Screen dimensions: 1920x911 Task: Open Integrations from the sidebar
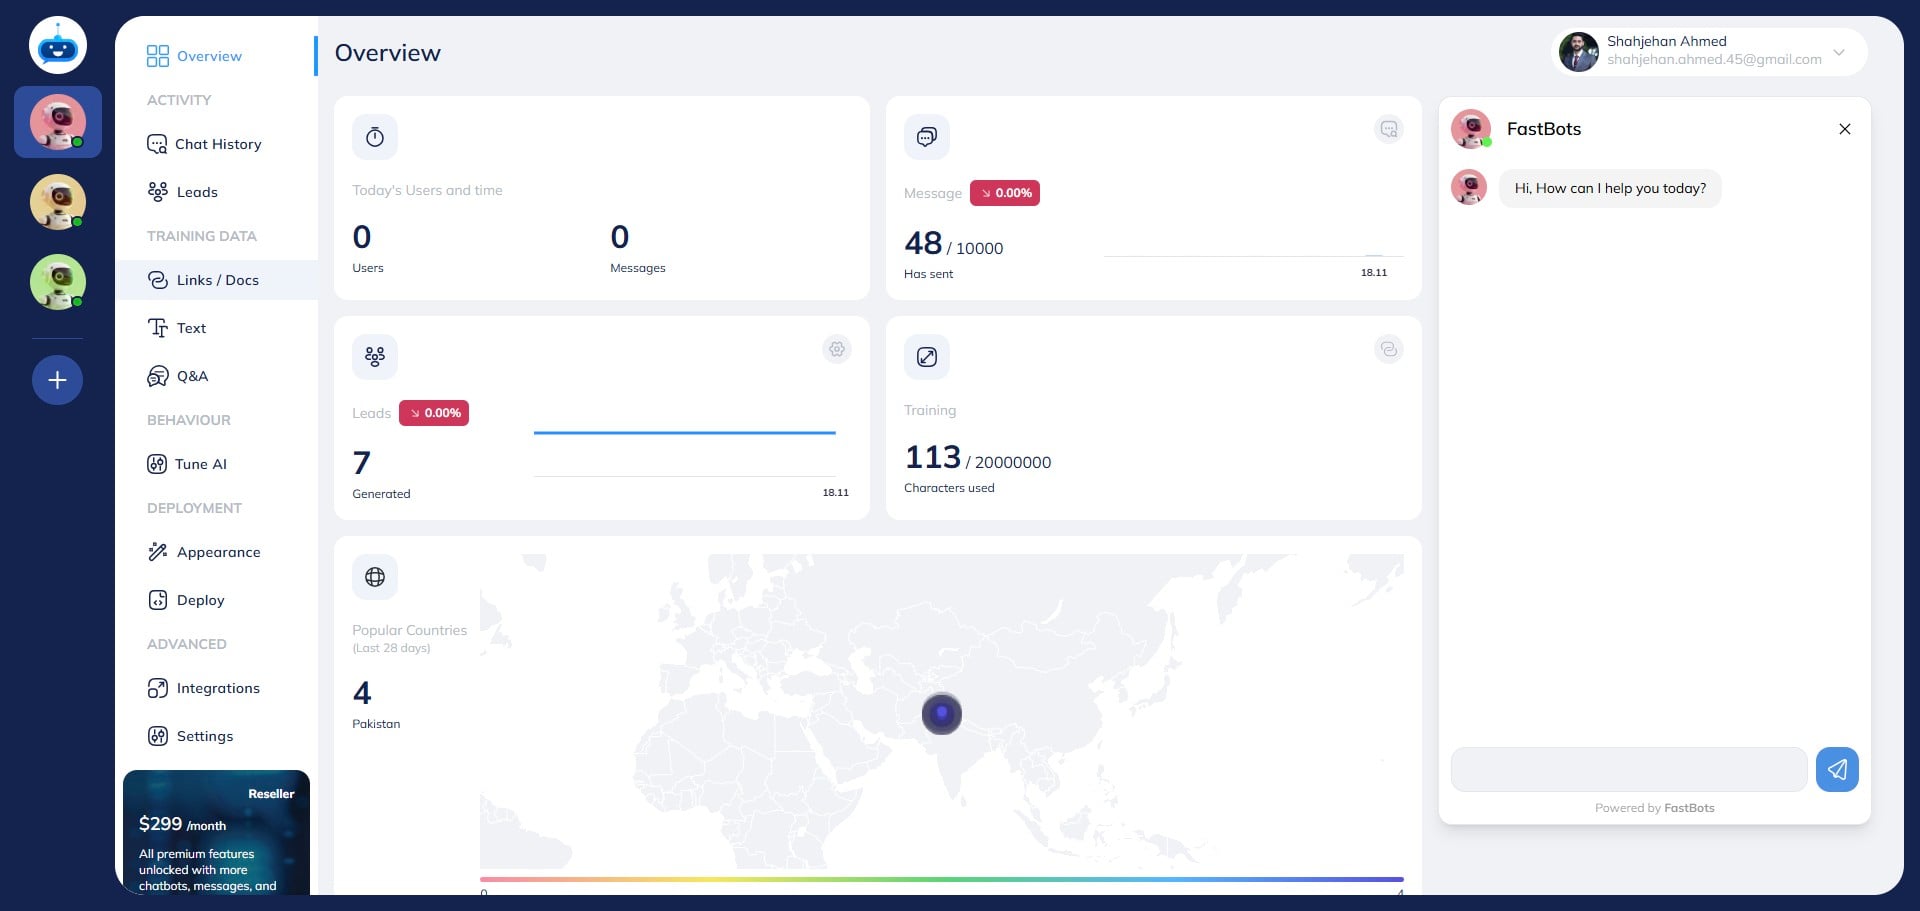[217, 688]
